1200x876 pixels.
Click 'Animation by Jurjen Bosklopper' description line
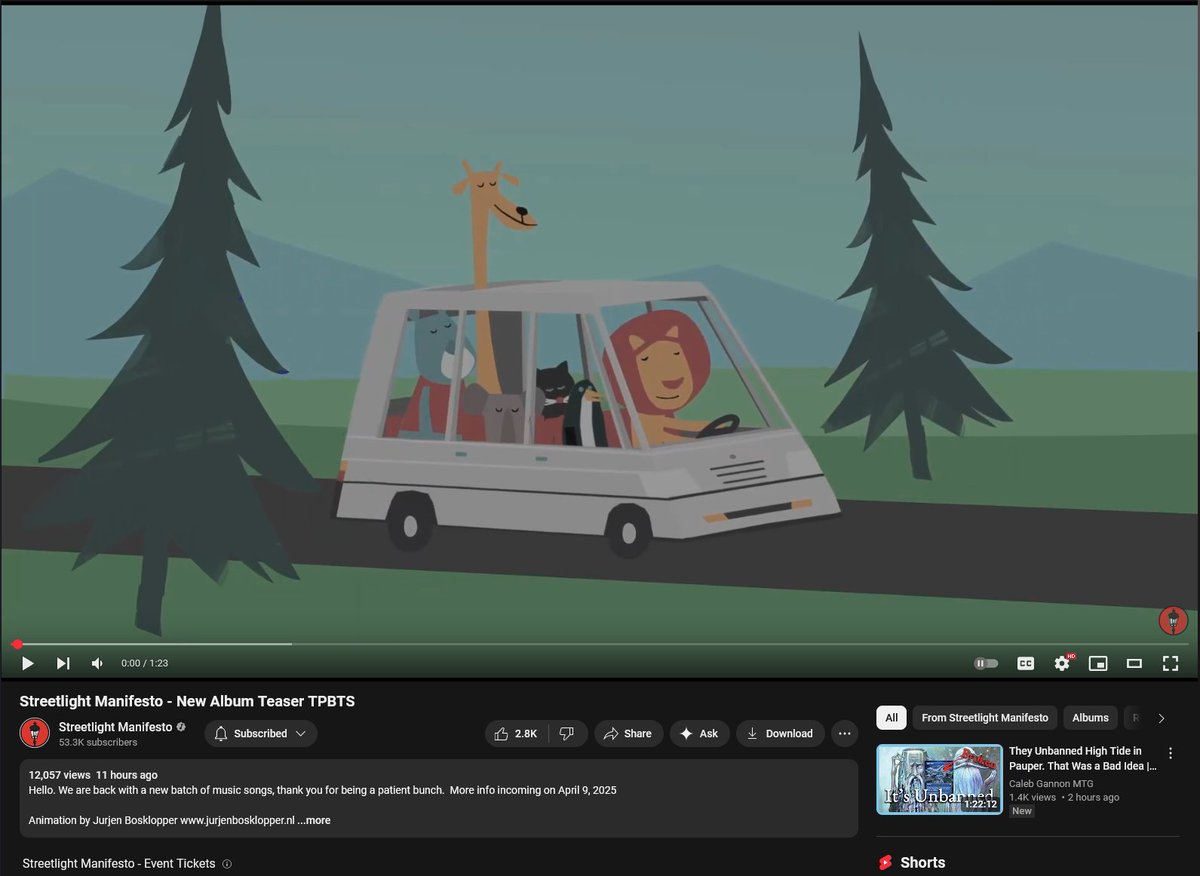[x=162, y=820]
